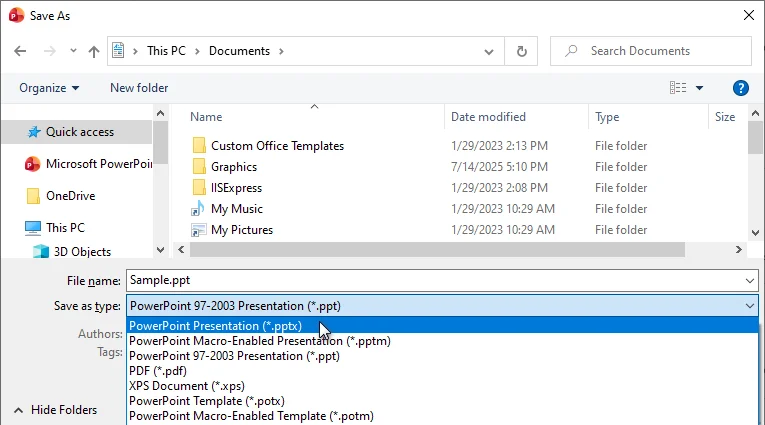This screenshot has height=425, width=765.
Task: Select This PC in the address breadcrumb
Action: pos(166,51)
